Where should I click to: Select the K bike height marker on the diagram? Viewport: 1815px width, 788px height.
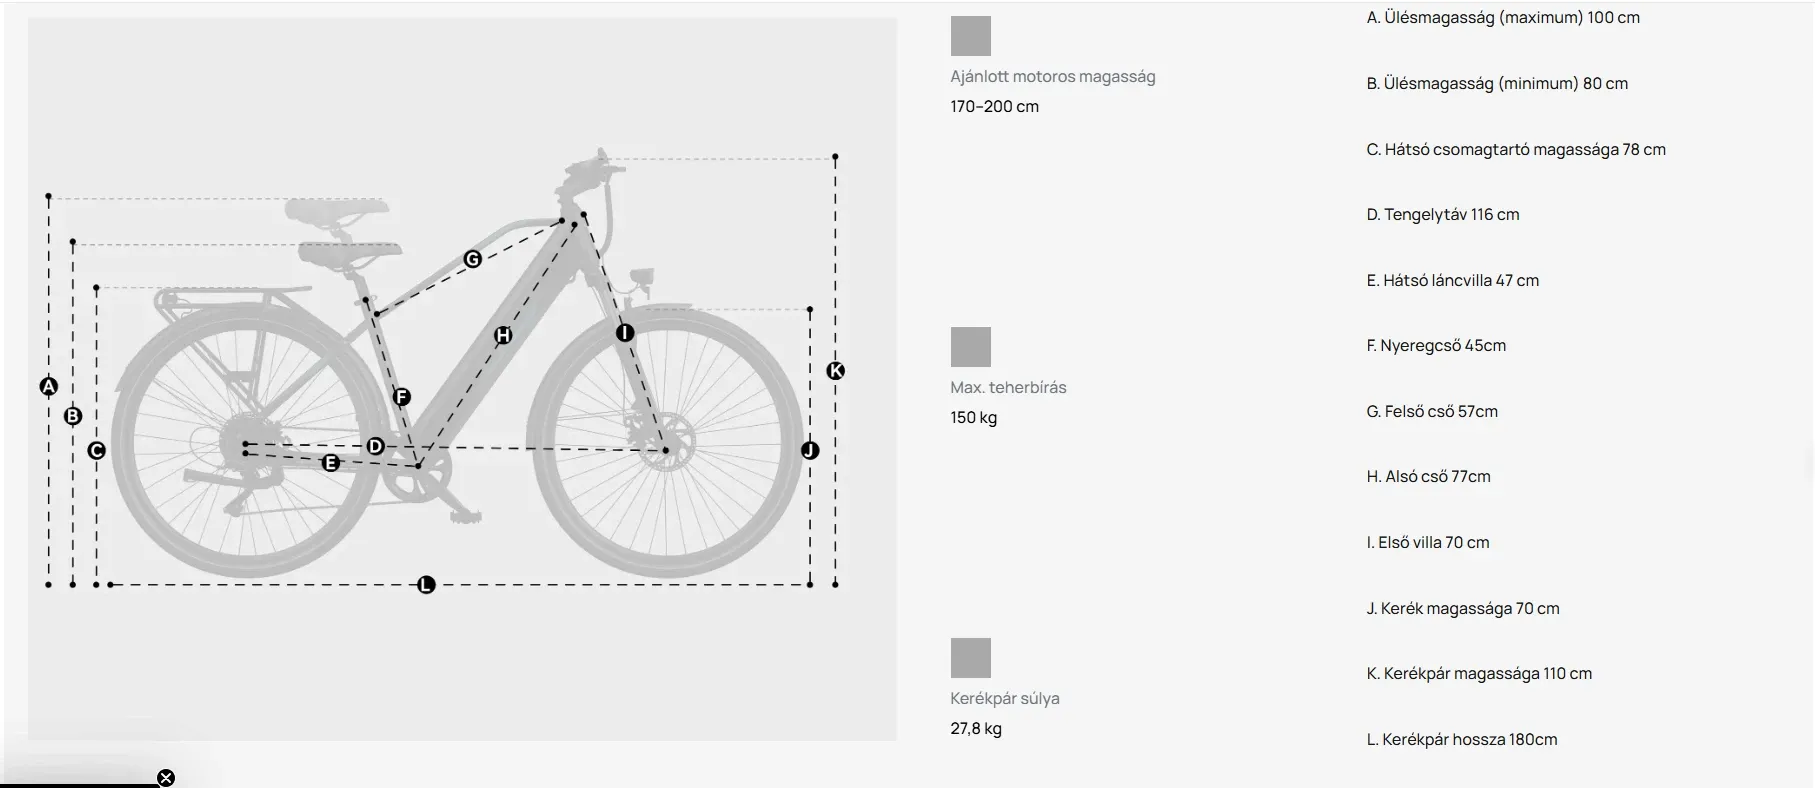(836, 371)
